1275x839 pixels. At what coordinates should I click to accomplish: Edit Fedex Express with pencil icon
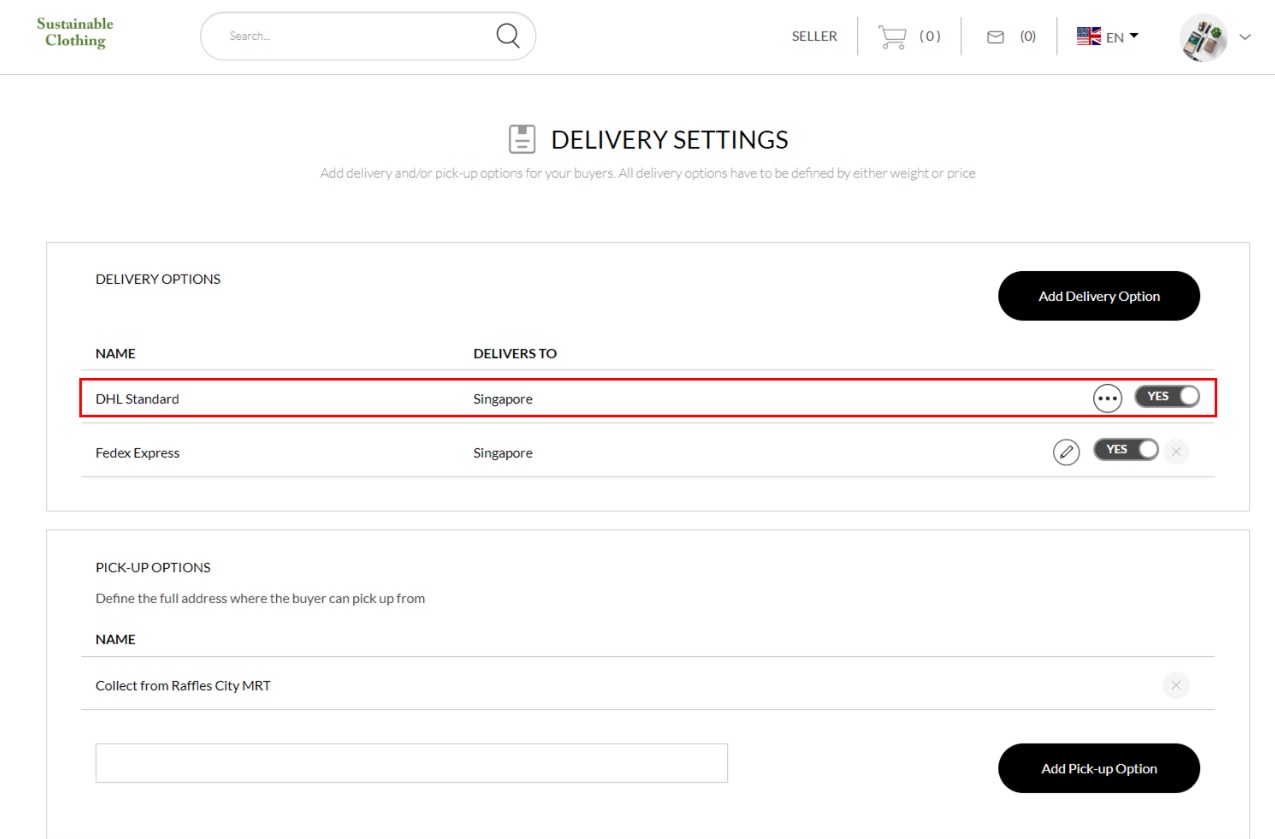click(x=1066, y=452)
